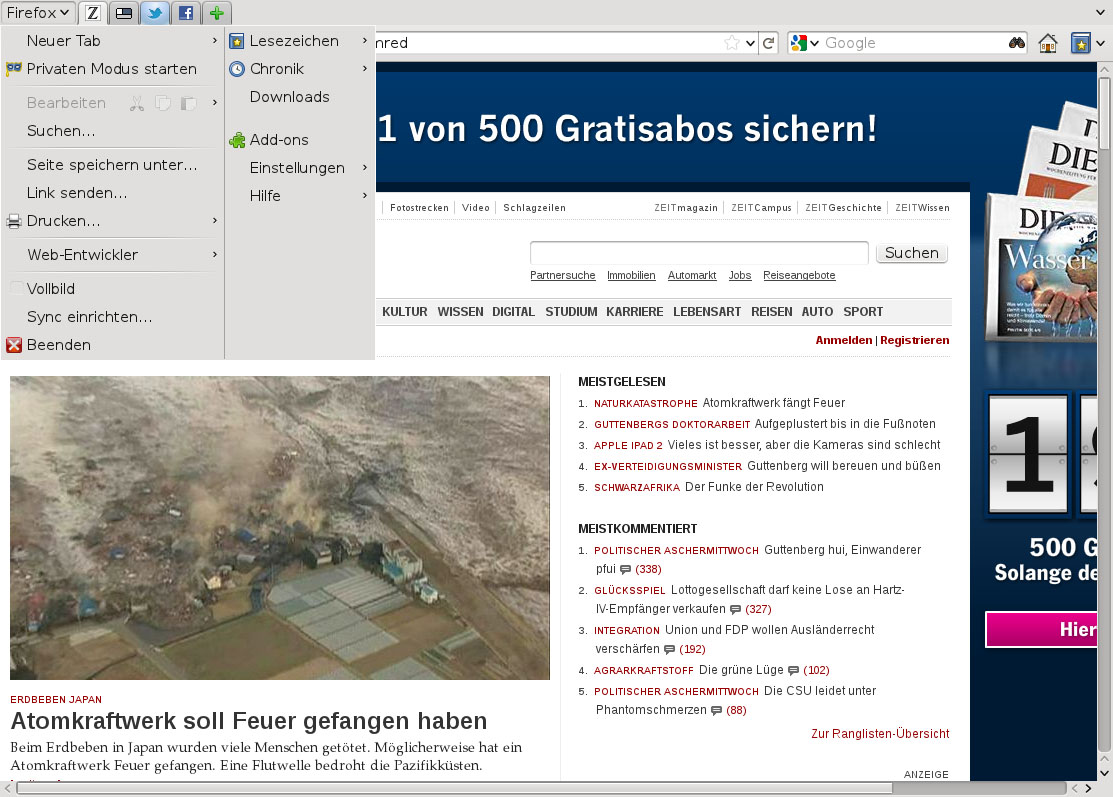Select the Facebook app tab icon
Image resolution: width=1113 pixels, height=797 pixels.
[x=185, y=12]
